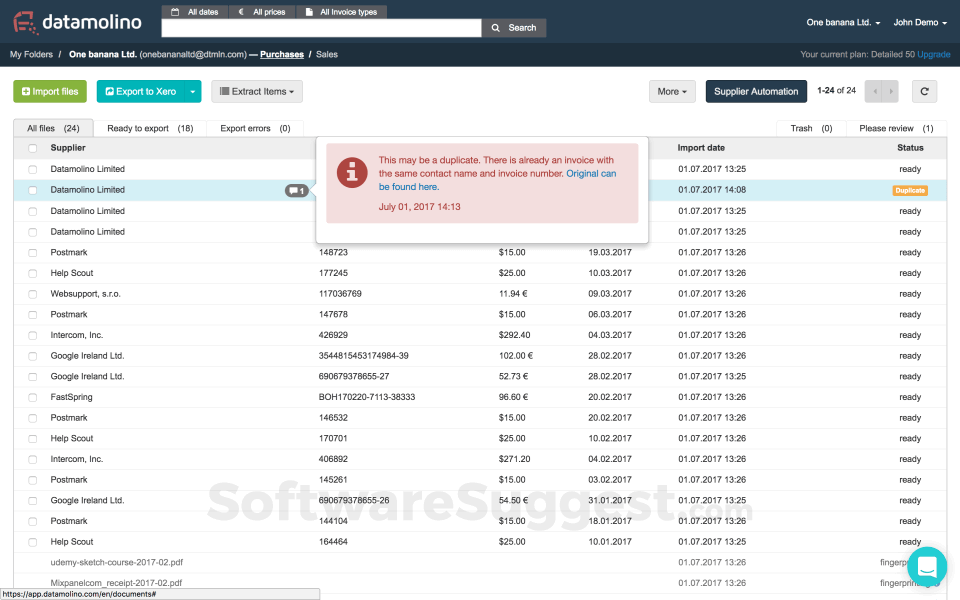The width and height of the screenshot is (960, 600).
Task: Expand the Export to Xero arrow dropdown
Action: tap(193, 91)
